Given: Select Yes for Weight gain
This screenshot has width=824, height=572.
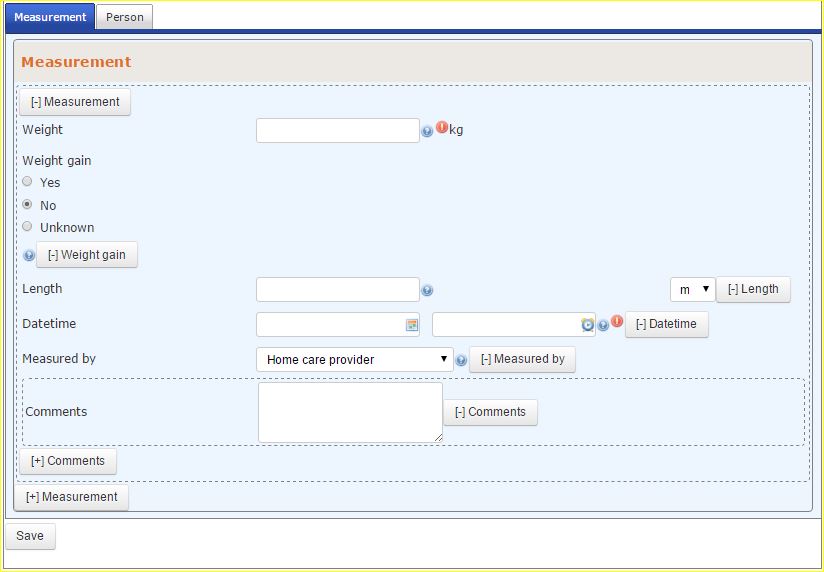Looking at the screenshot, I should (27, 181).
